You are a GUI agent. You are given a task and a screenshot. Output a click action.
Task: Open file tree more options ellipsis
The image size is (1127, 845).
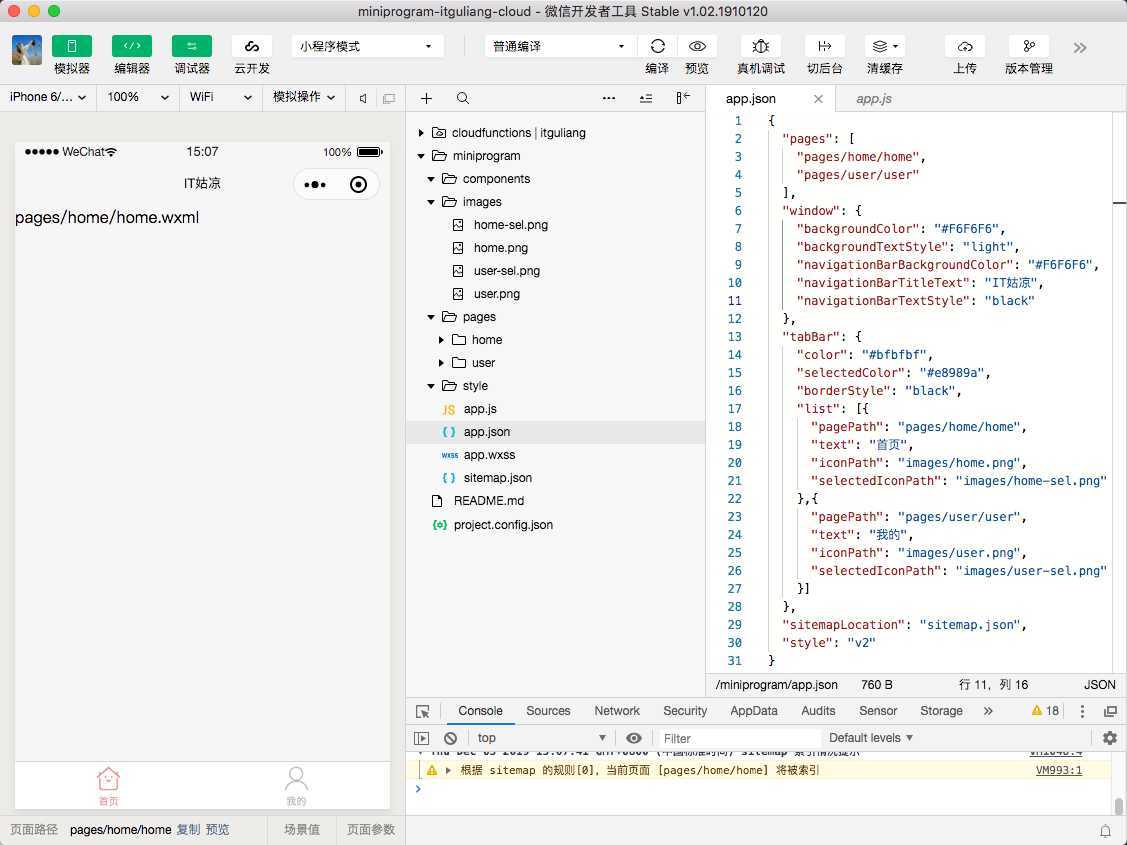(609, 98)
